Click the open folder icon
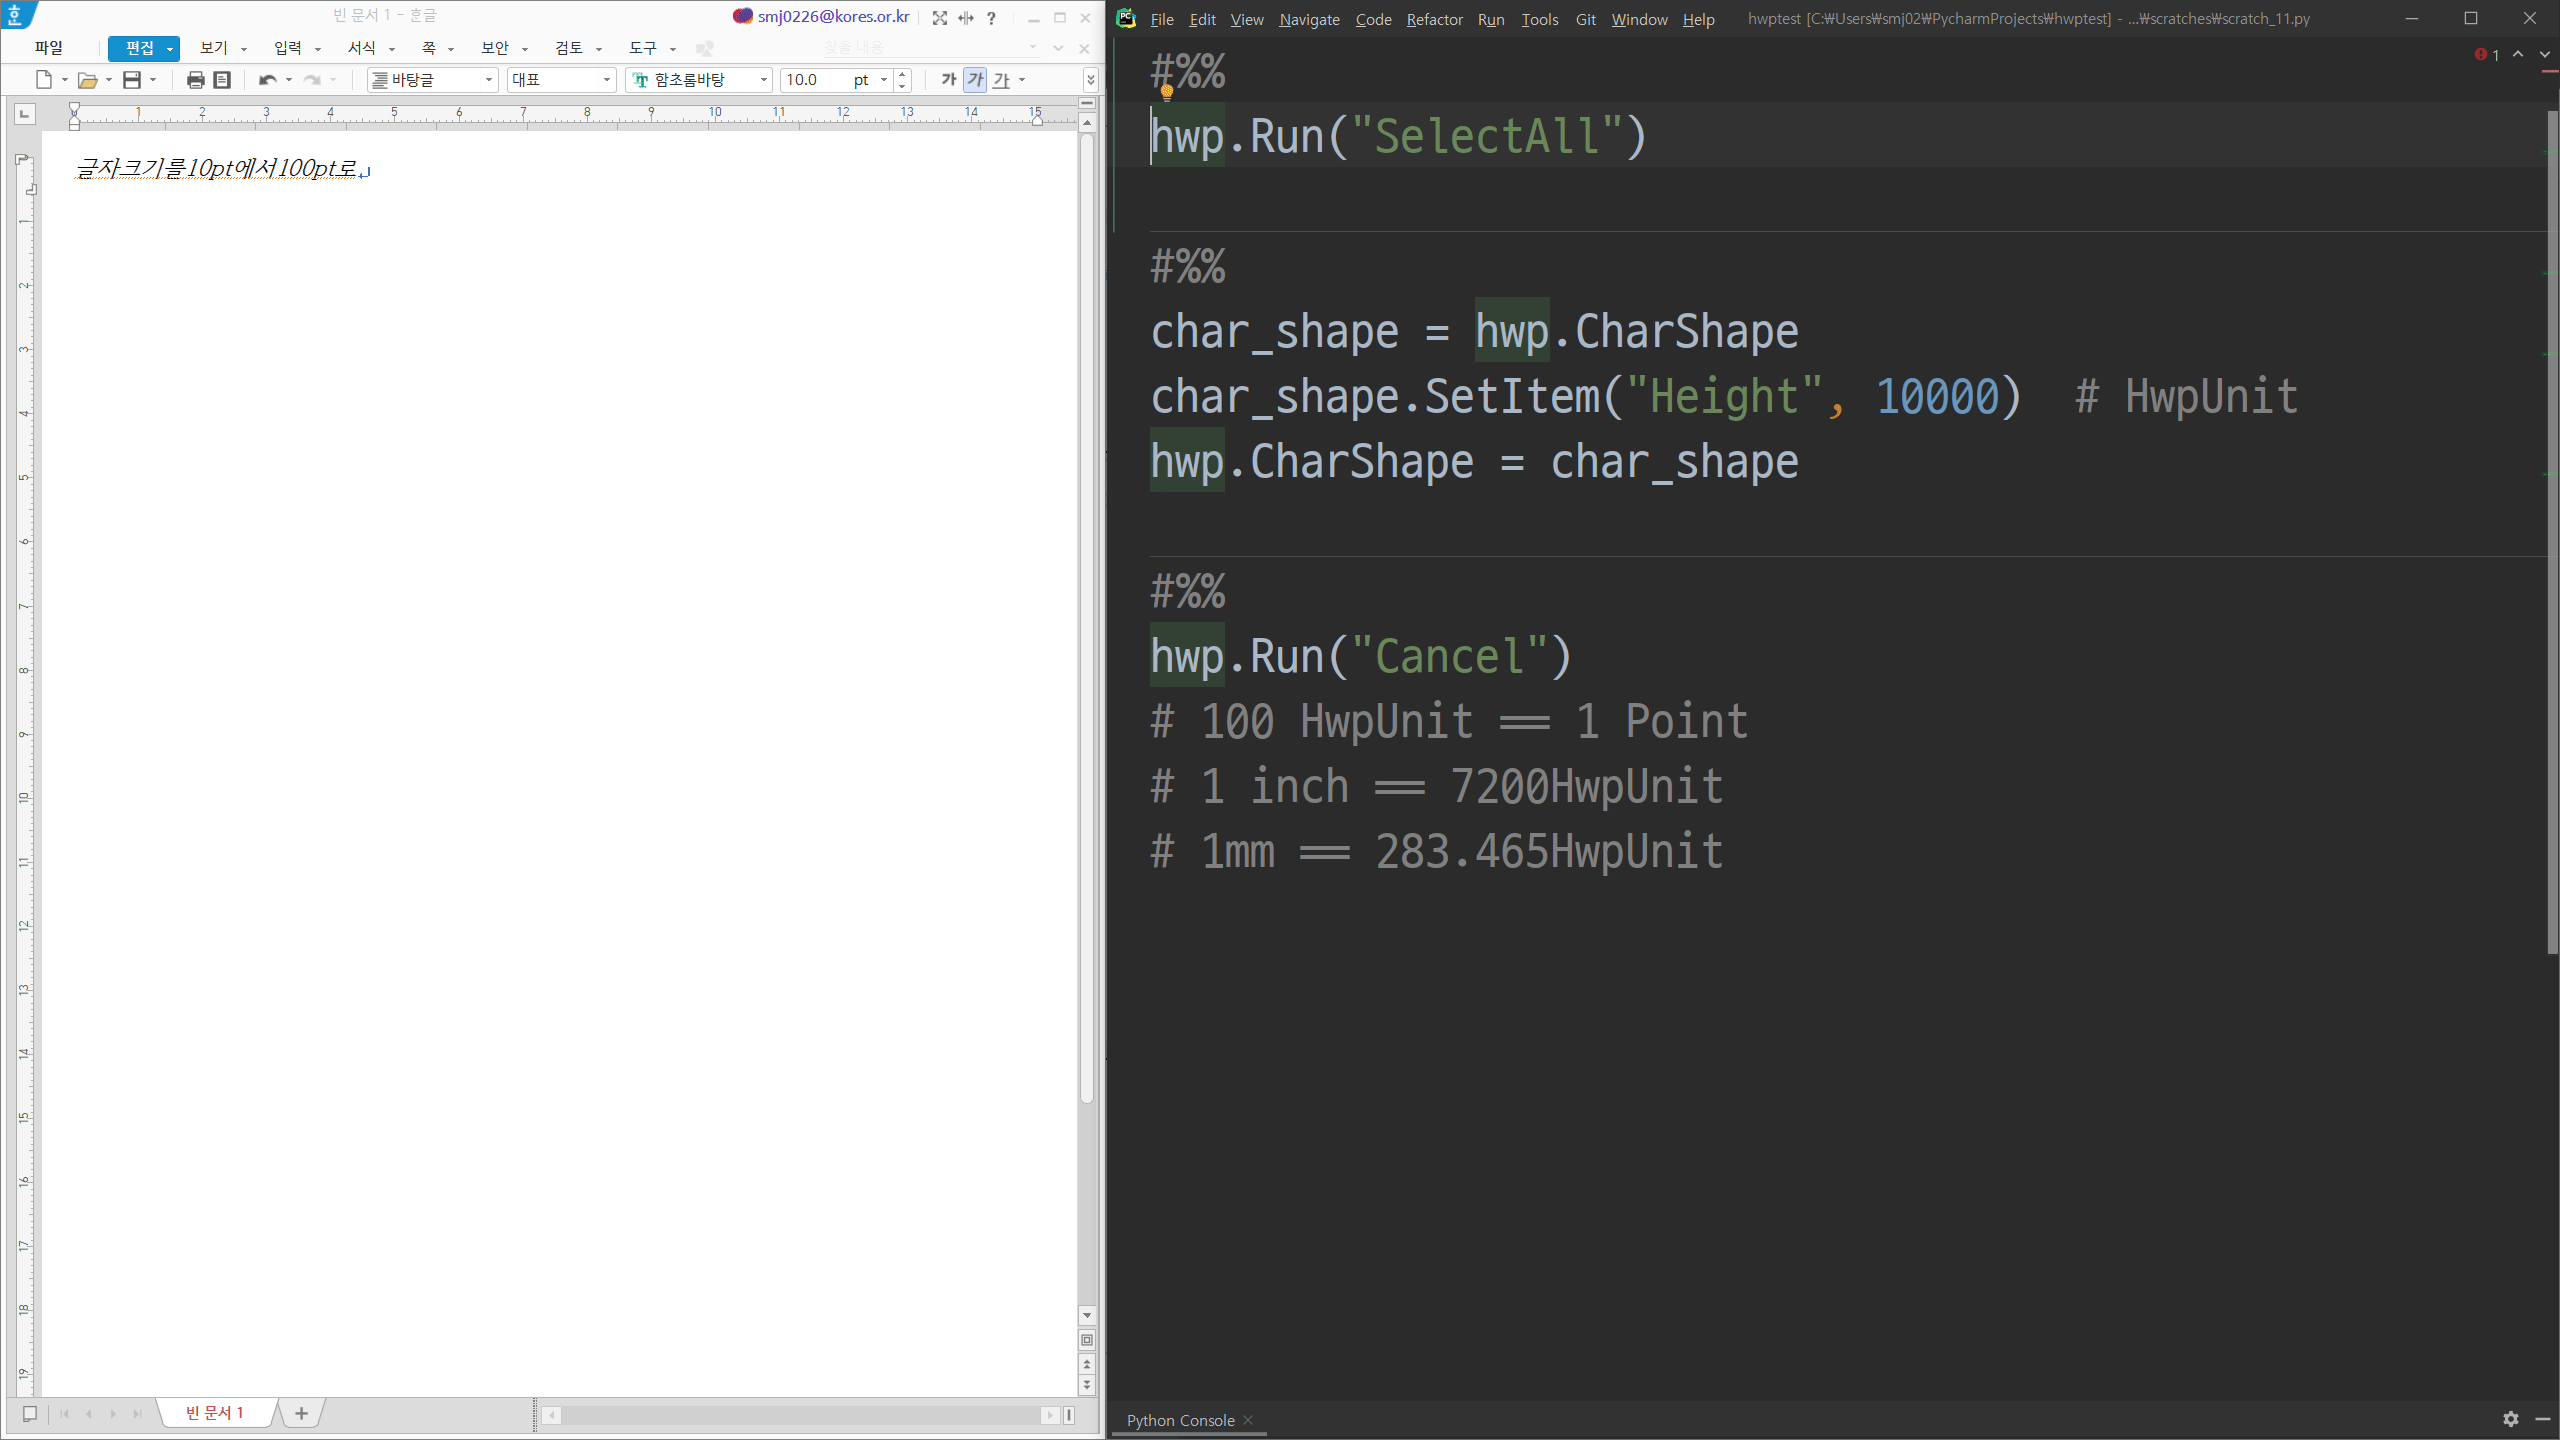 [87, 80]
